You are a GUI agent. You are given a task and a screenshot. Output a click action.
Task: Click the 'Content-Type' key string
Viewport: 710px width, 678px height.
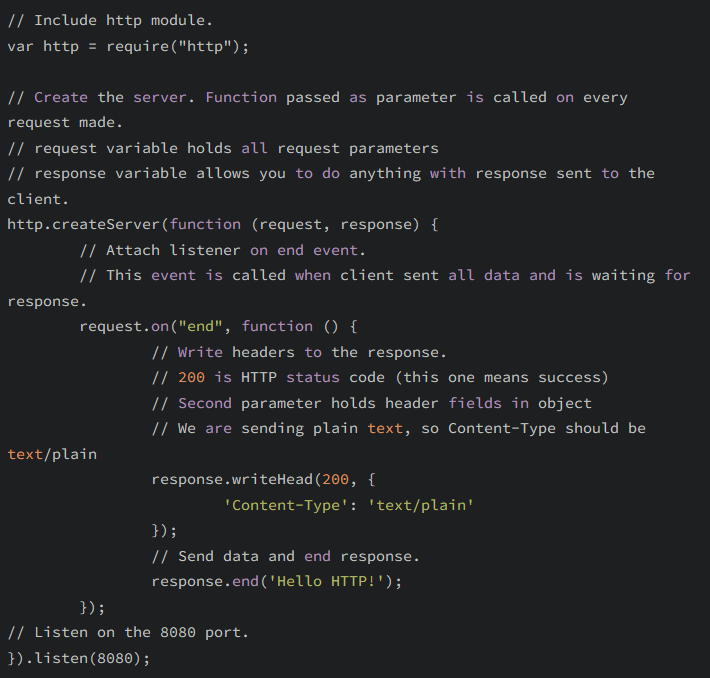(x=286, y=505)
